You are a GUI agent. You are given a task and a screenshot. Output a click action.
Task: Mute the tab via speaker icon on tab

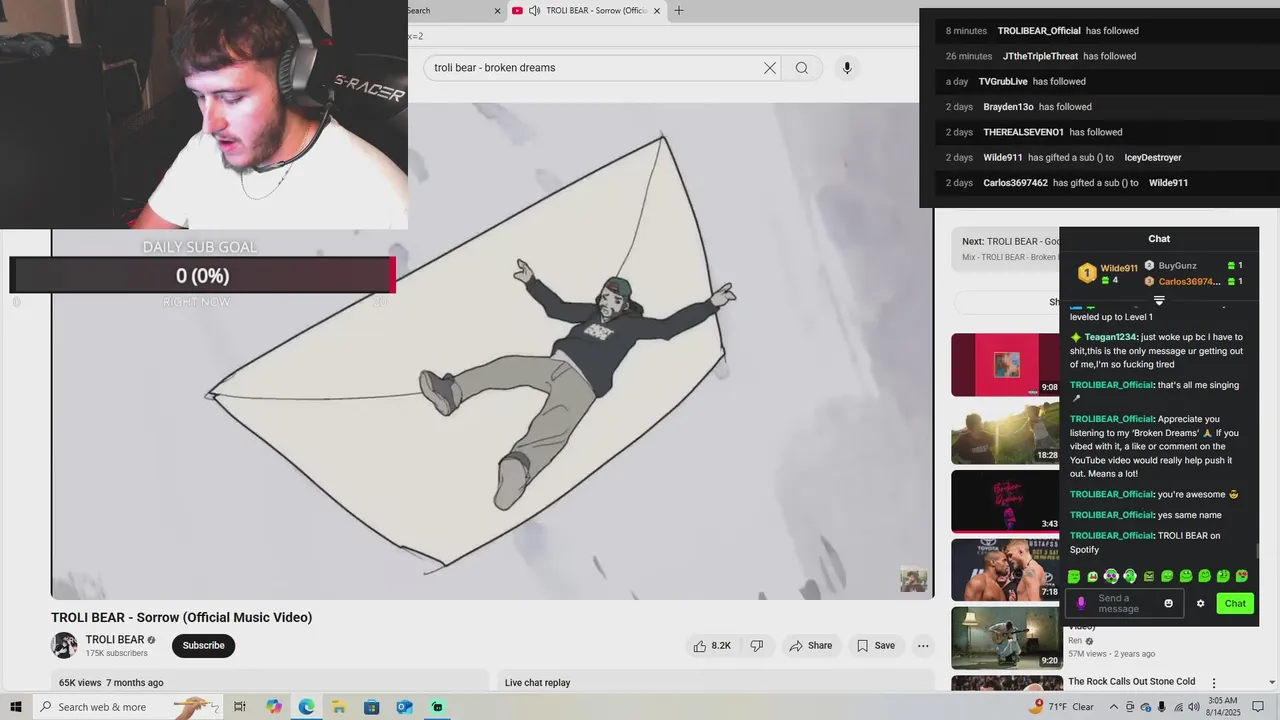click(534, 11)
